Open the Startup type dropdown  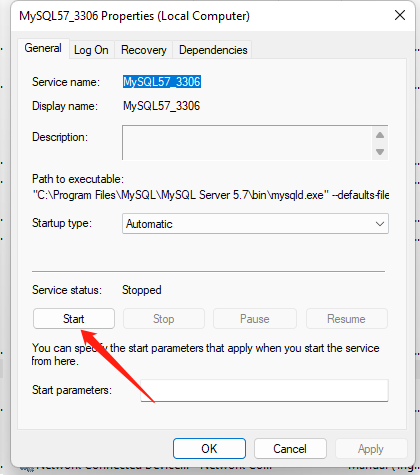pos(255,224)
